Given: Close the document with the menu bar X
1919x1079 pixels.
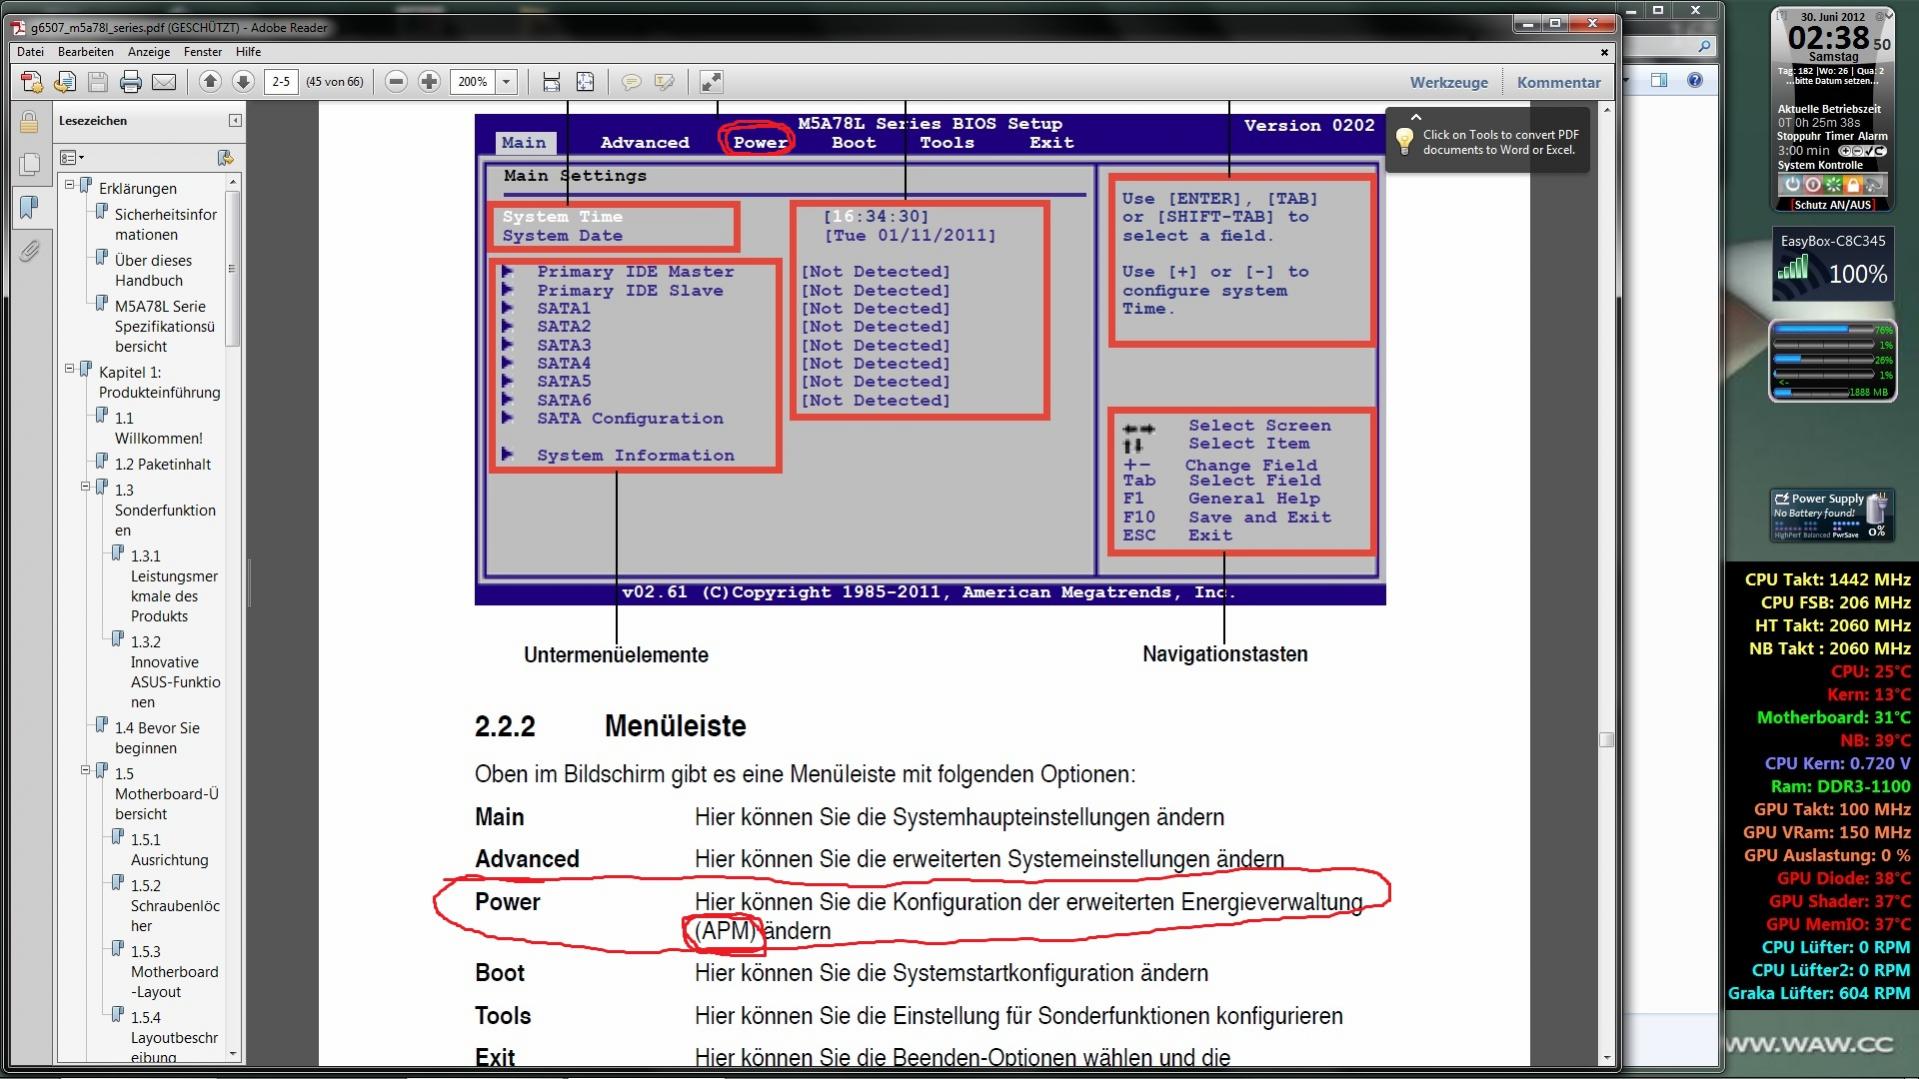Looking at the screenshot, I should coord(1605,52).
